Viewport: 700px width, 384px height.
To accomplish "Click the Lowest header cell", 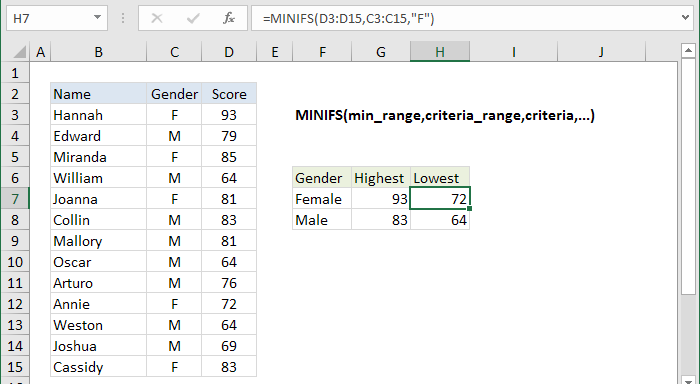I will [440, 178].
